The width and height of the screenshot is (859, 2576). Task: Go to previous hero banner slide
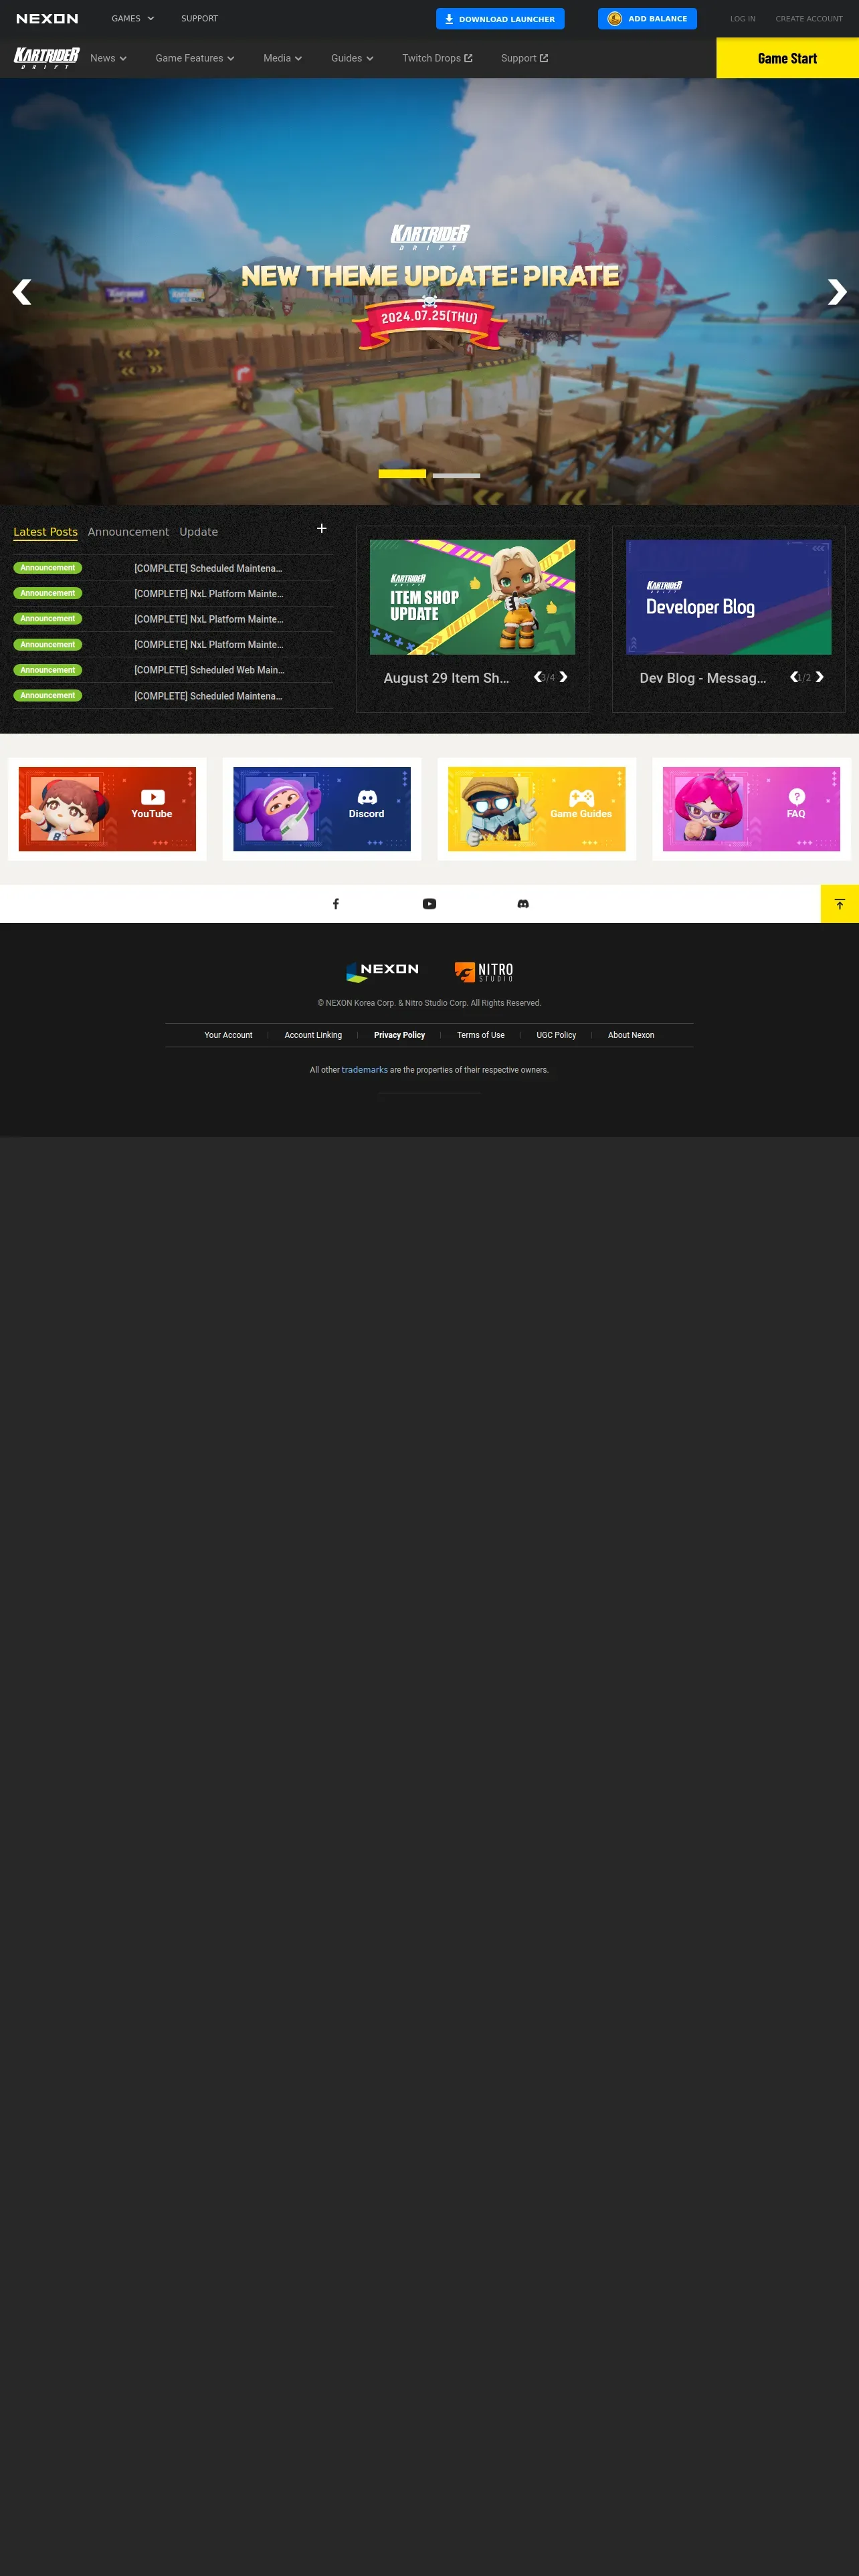pos(22,292)
